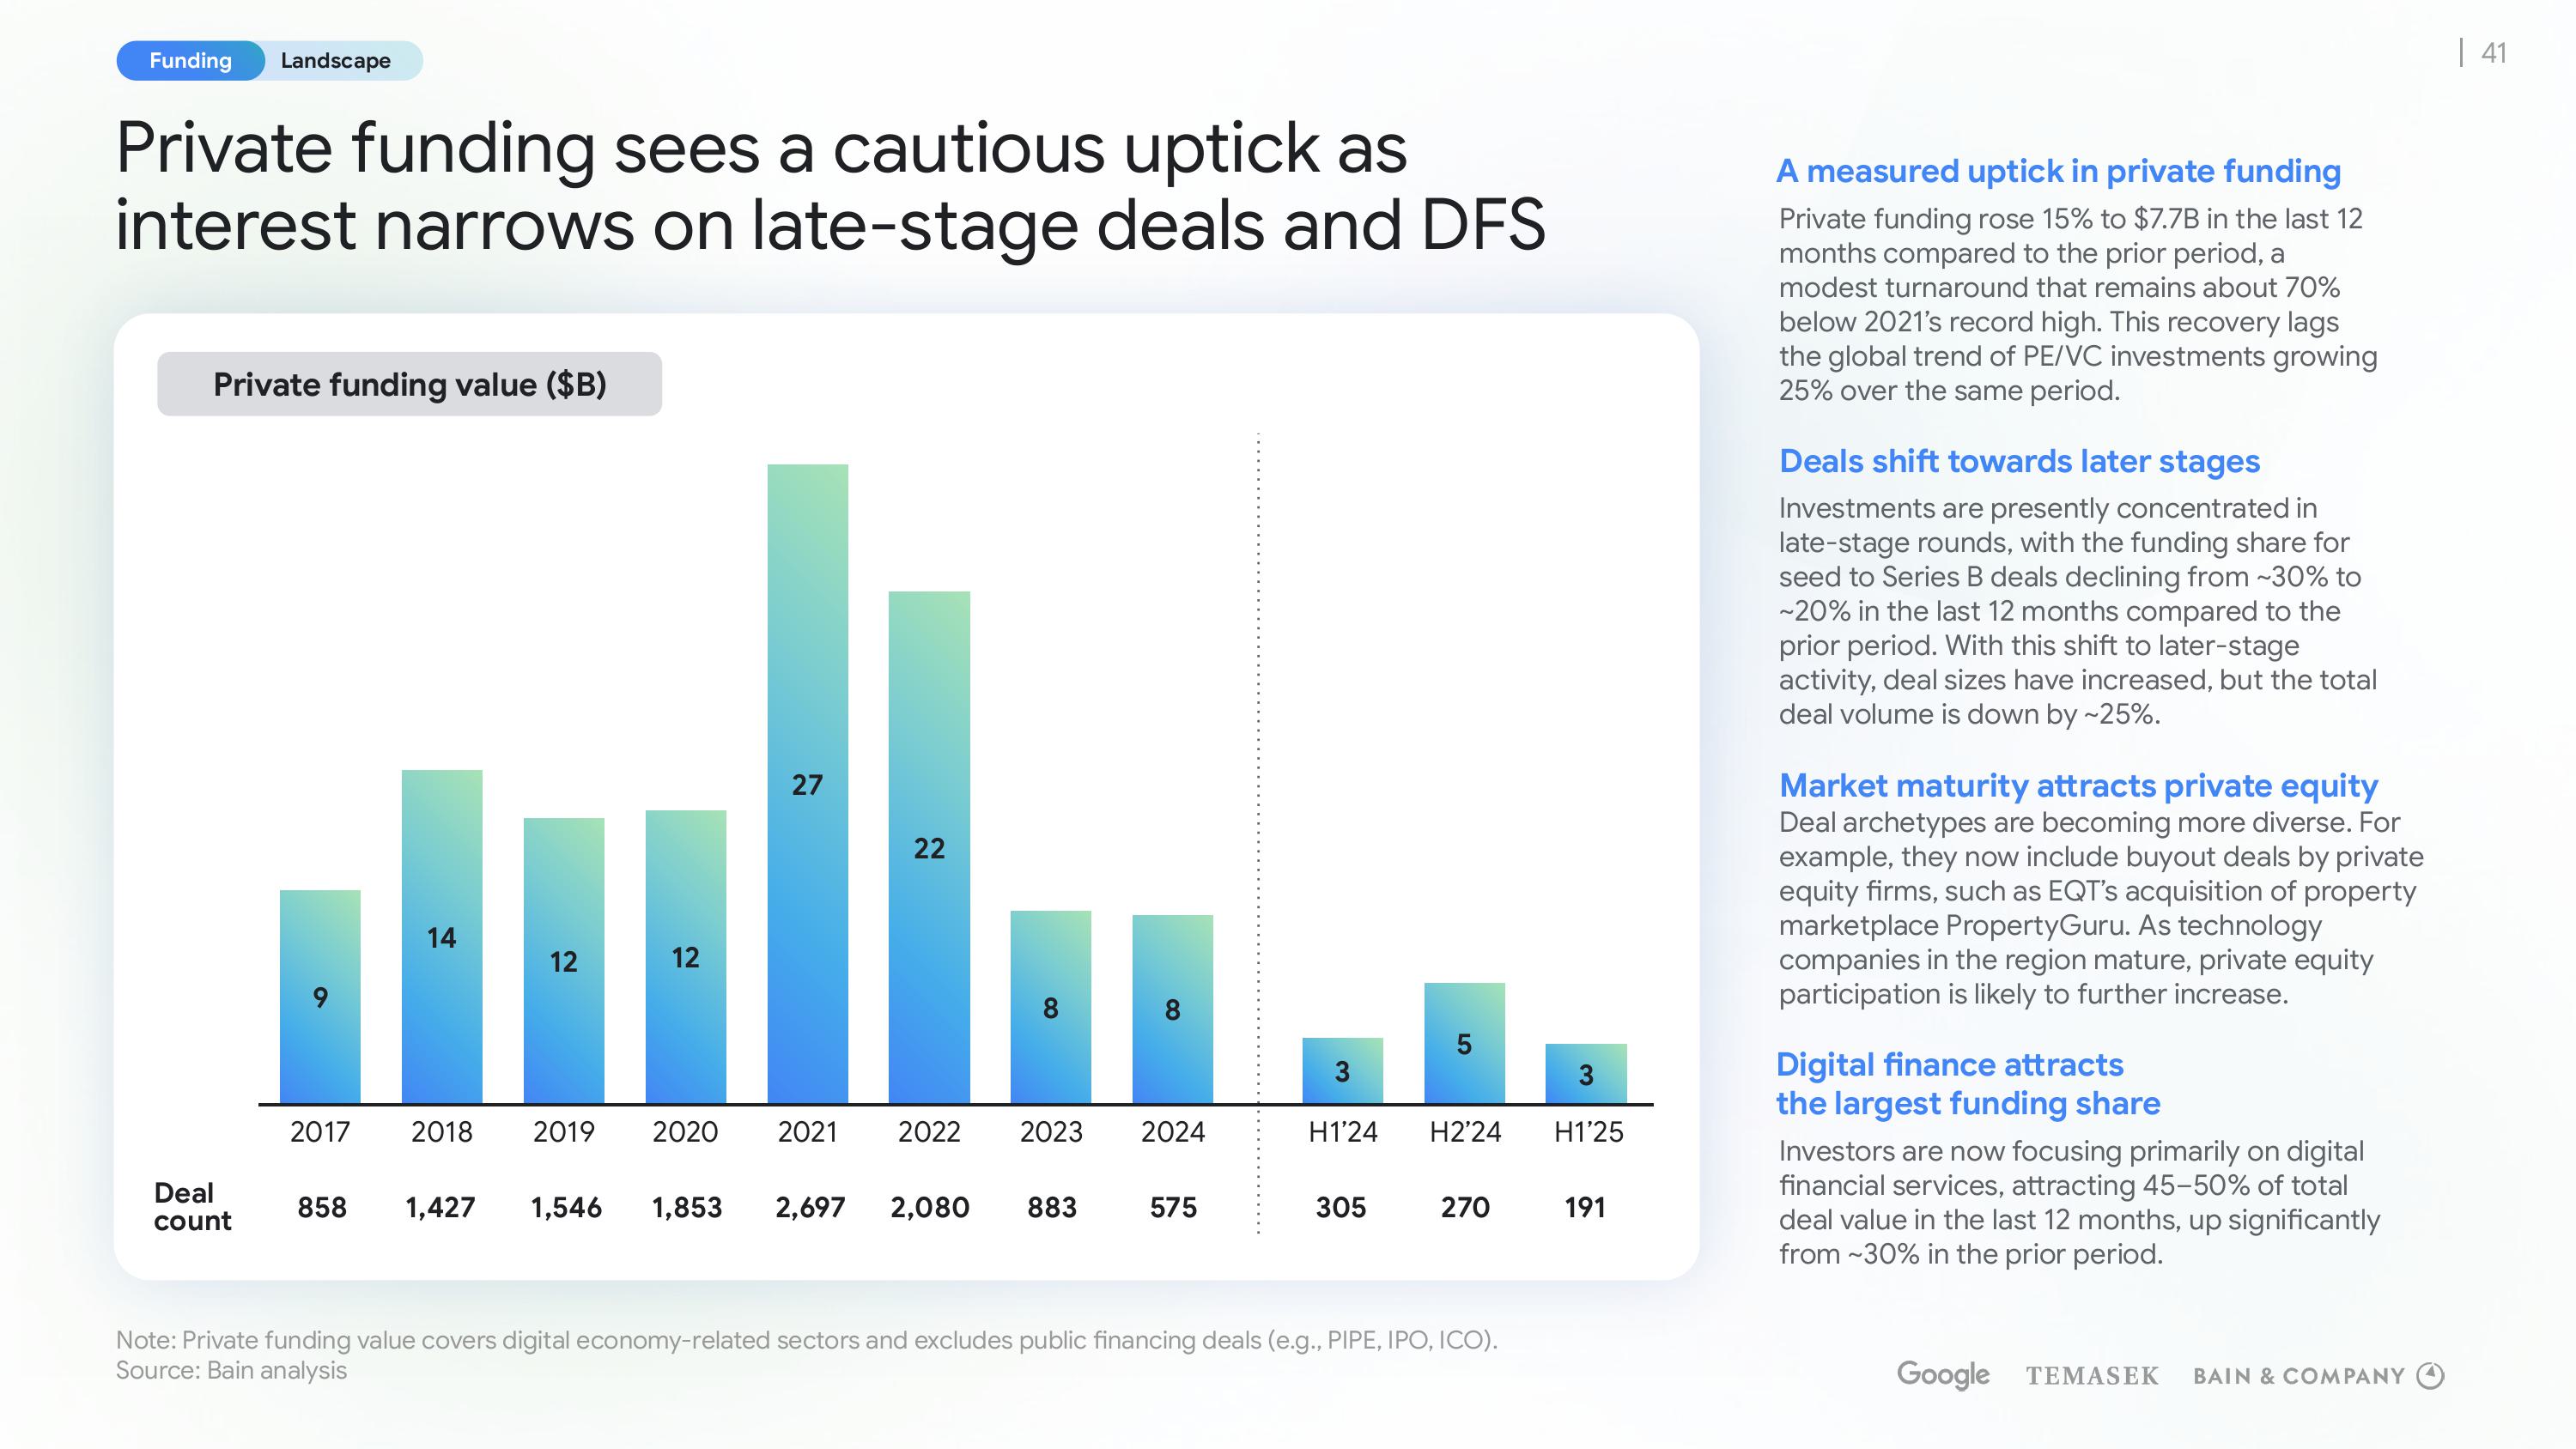Screen dimensions: 2576x1449
Task: Click the page number 41
Action: pos(2493,53)
